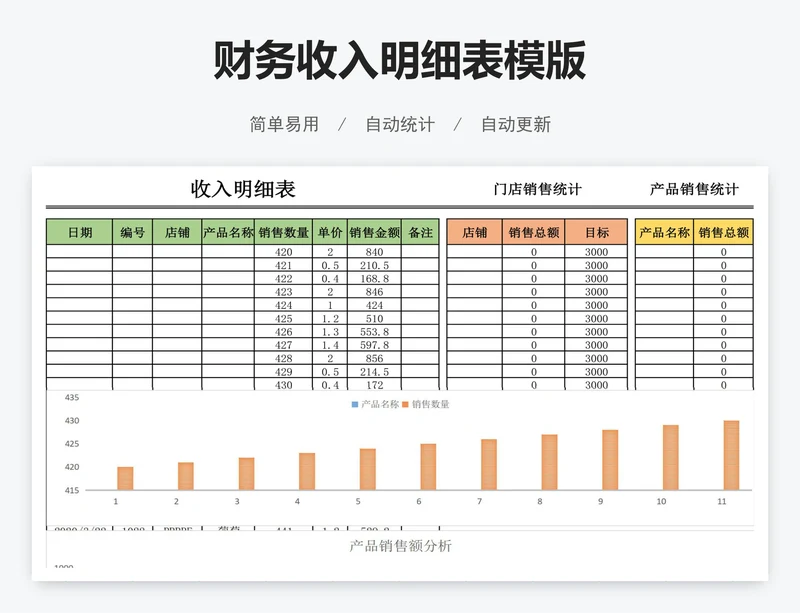The height and width of the screenshot is (613, 800).
Task: Click the 自动更新 subtitle text
Action: [x=516, y=124]
